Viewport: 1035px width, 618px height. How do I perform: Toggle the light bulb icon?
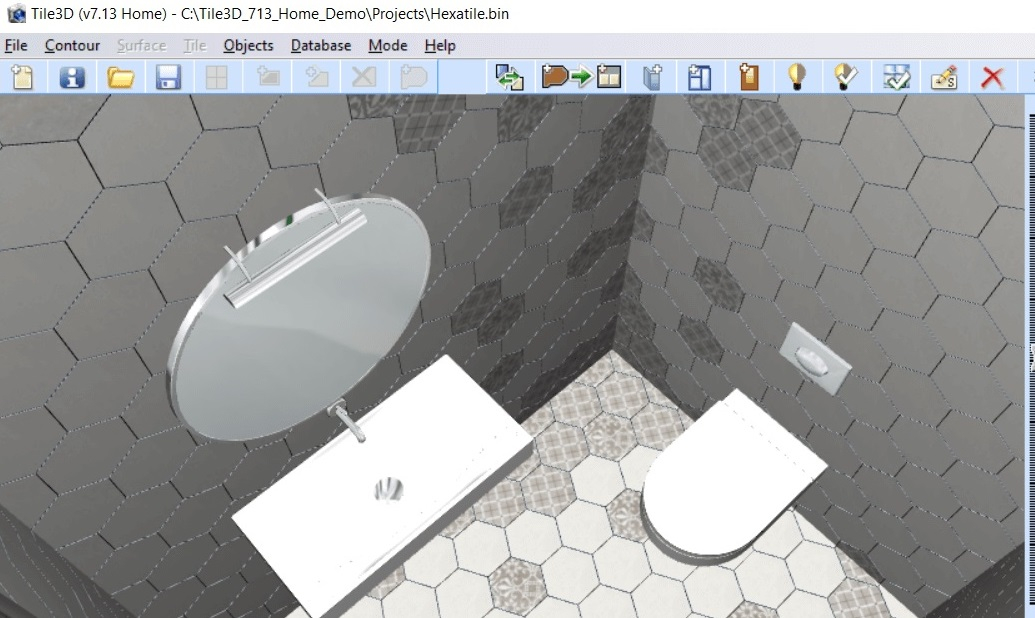[797, 77]
